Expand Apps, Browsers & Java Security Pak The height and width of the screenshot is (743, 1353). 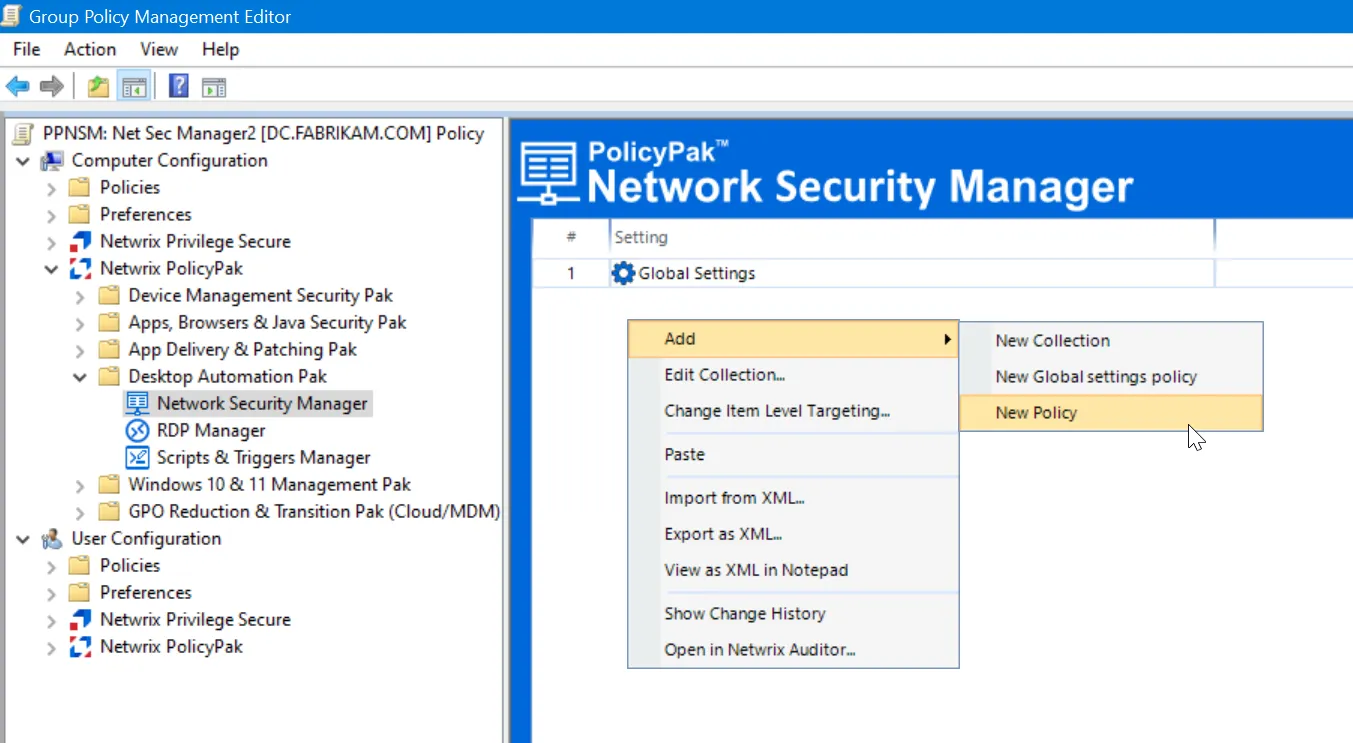pyautogui.click(x=80, y=323)
